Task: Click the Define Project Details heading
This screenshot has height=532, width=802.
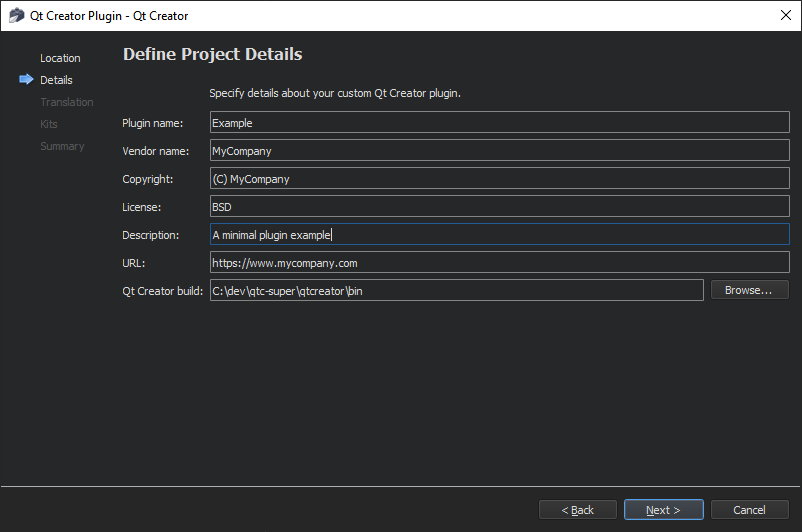Action: (212, 54)
